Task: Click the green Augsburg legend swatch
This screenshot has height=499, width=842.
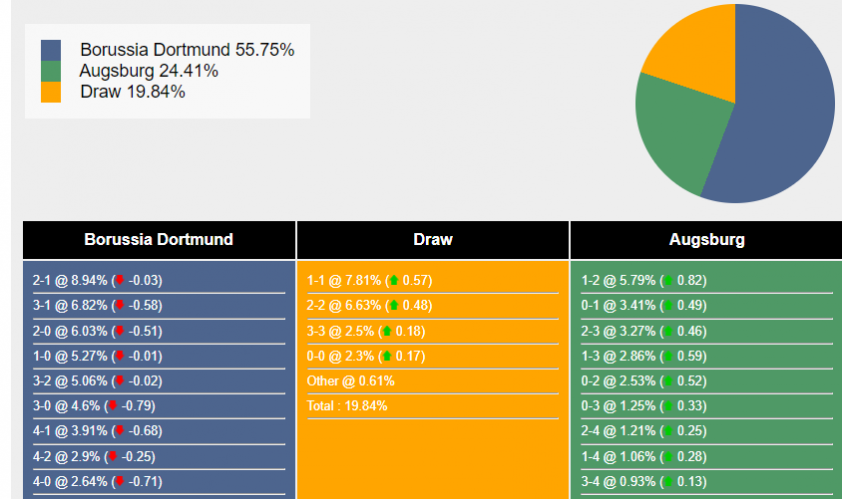Action: (x=50, y=71)
